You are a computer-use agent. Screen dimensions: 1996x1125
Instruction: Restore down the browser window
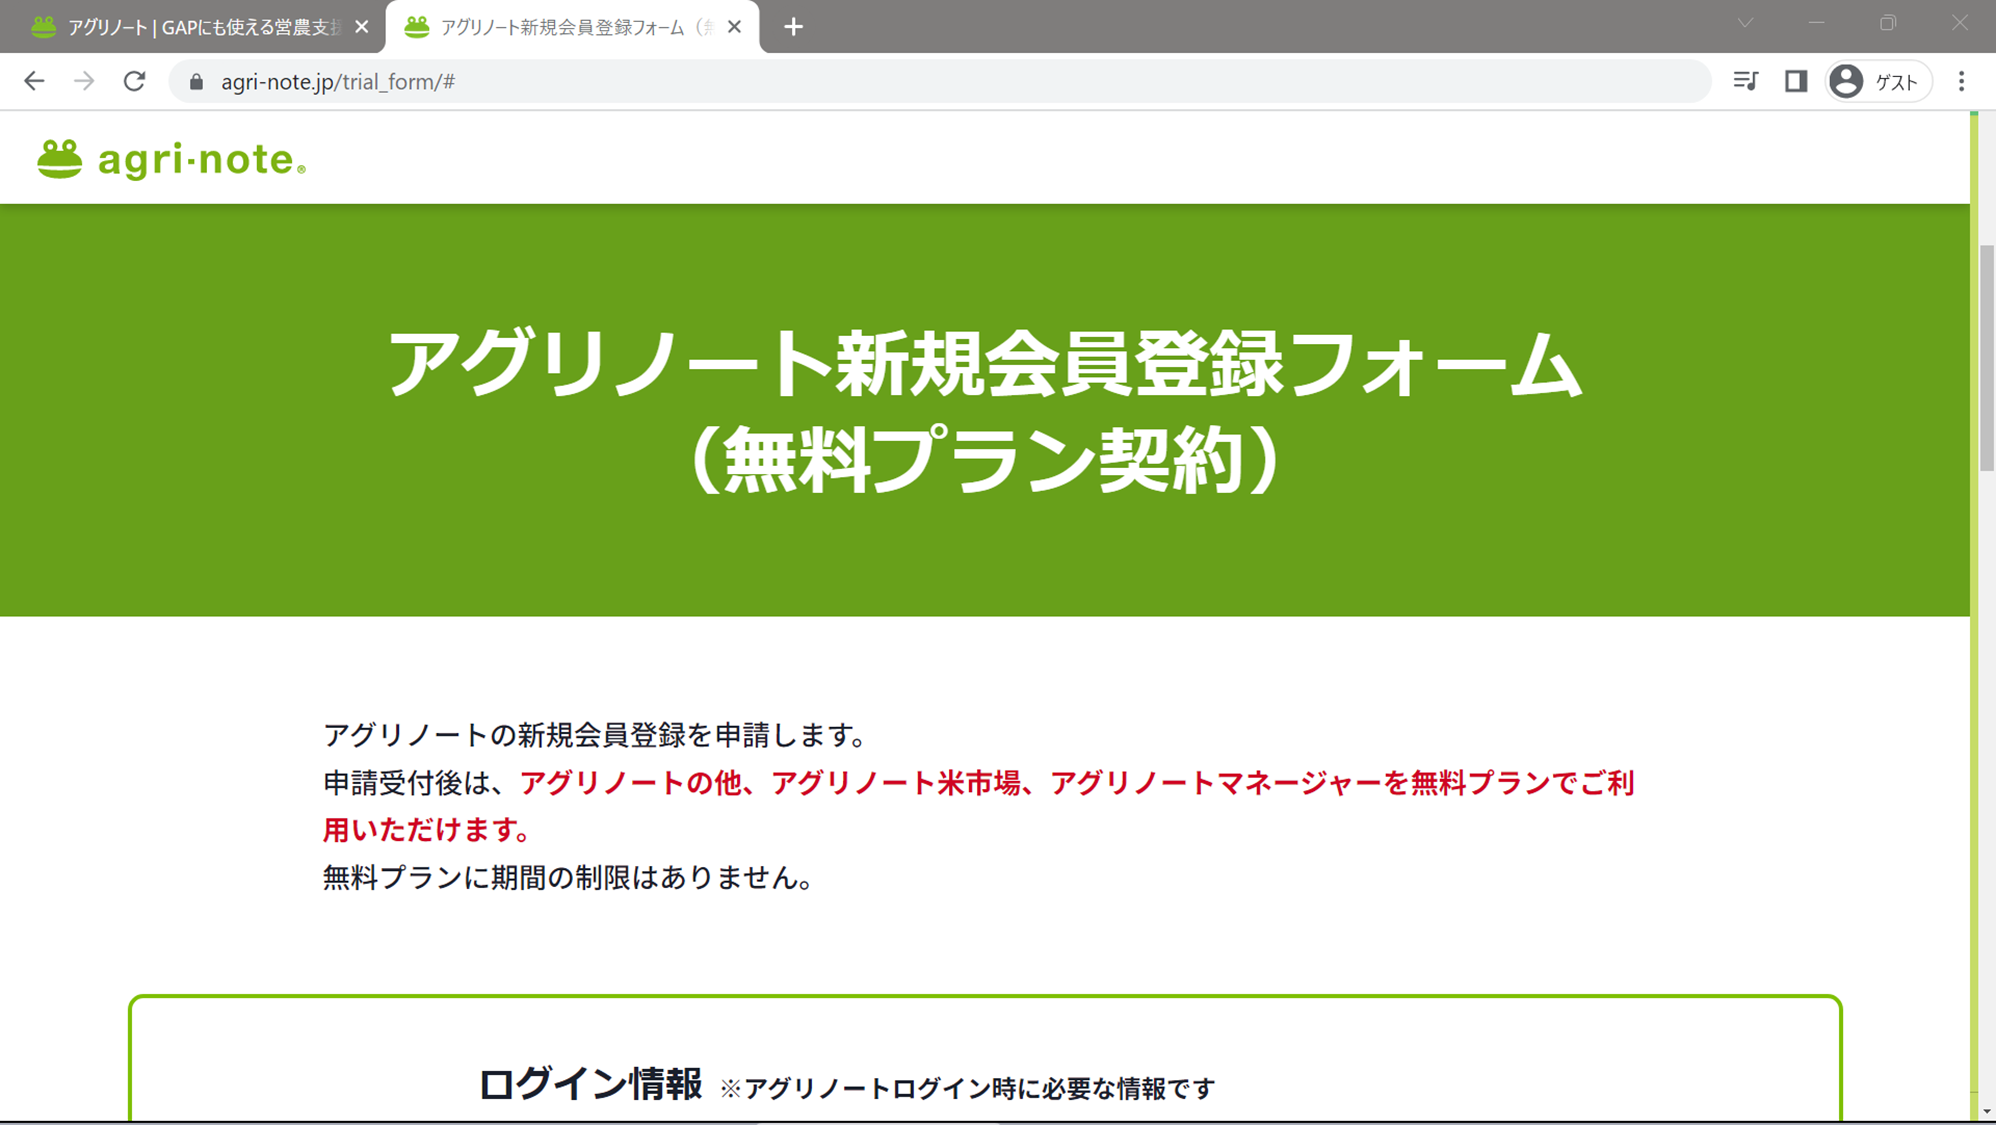[x=1888, y=23]
